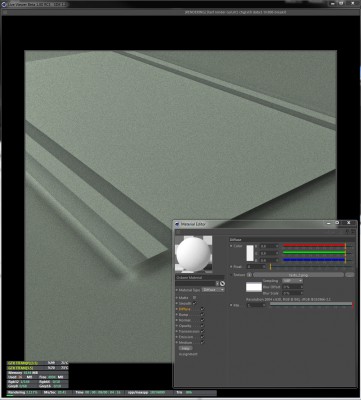This screenshot has width=361, height=400.
Task: Open the Sampling dropdown
Action: click(x=292, y=281)
